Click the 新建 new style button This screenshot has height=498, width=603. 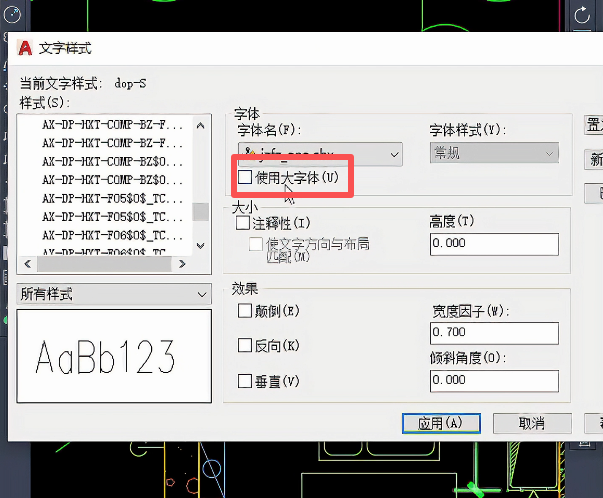[594, 159]
